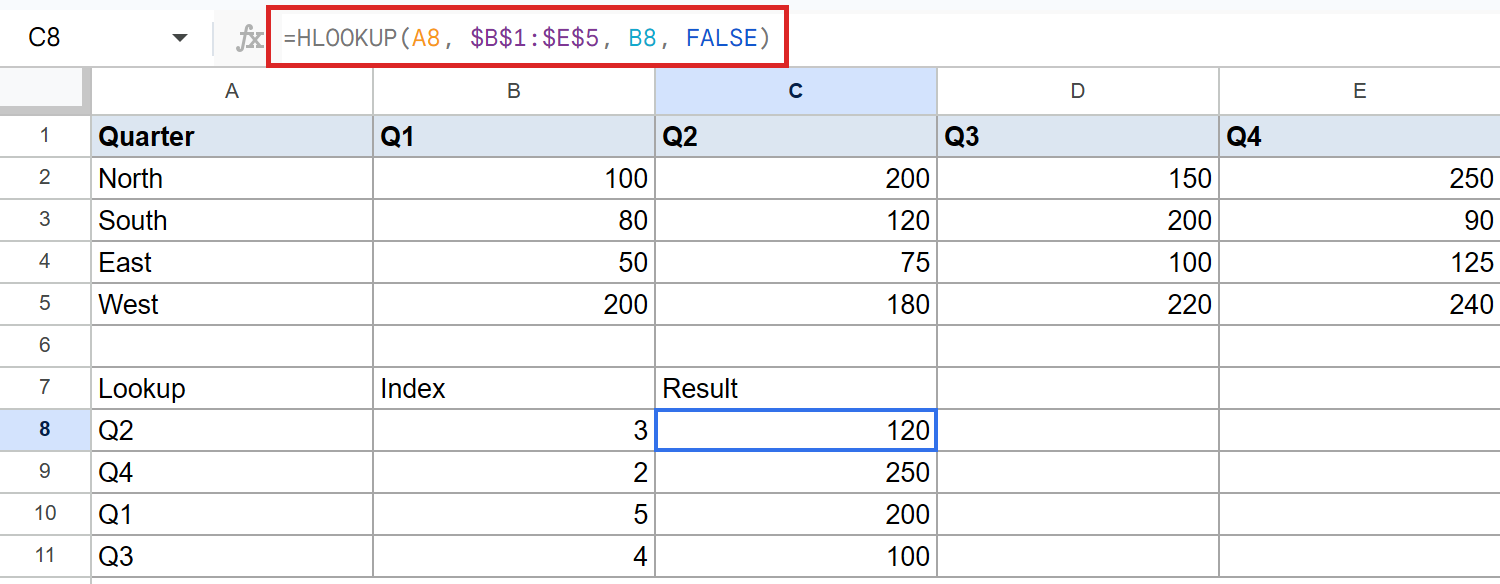Viewport: 1500px width, 584px height.
Task: Select row 2 header
Action: (x=45, y=178)
